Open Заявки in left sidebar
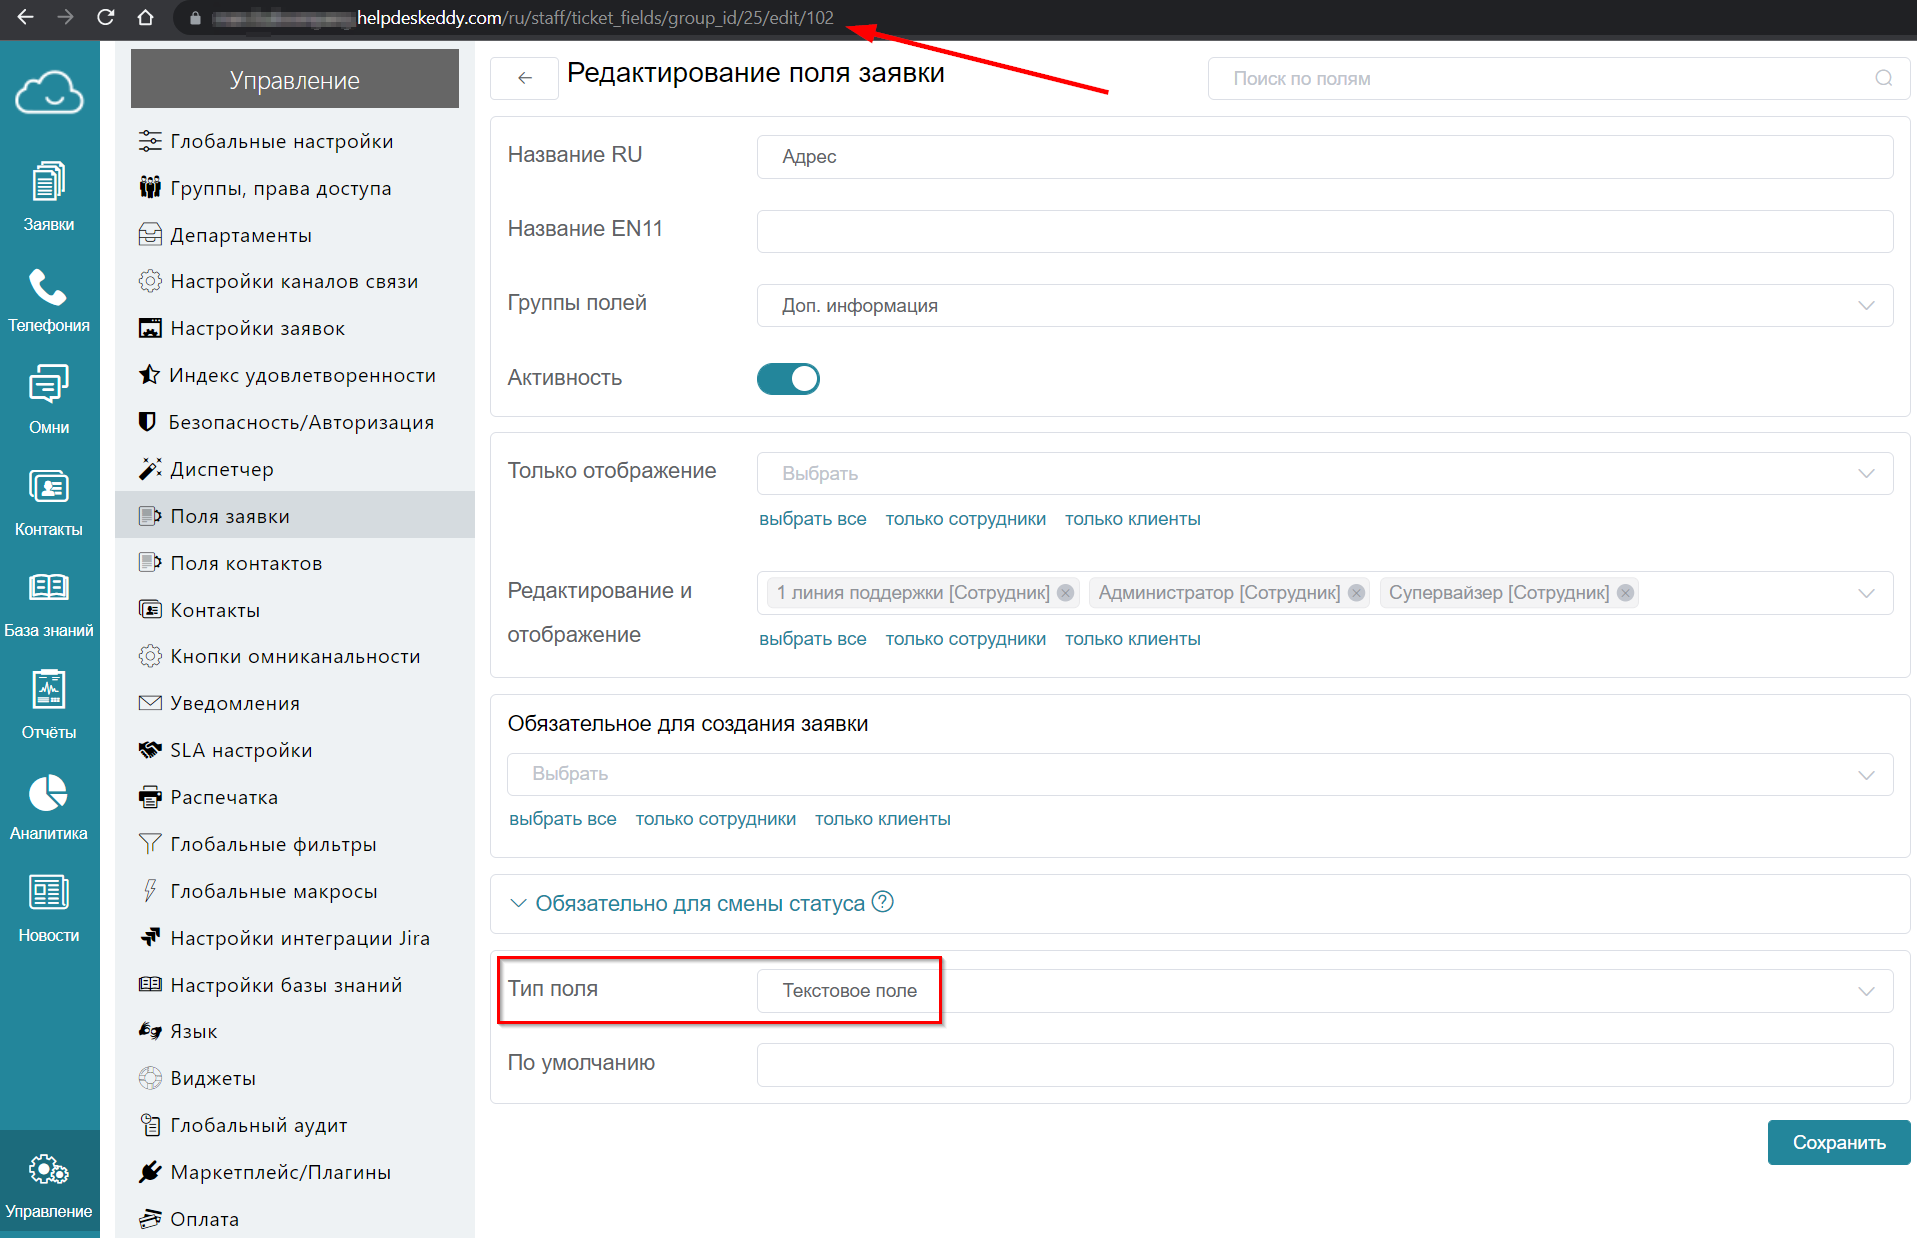Viewport: 1917px width, 1238px height. coord(49,197)
